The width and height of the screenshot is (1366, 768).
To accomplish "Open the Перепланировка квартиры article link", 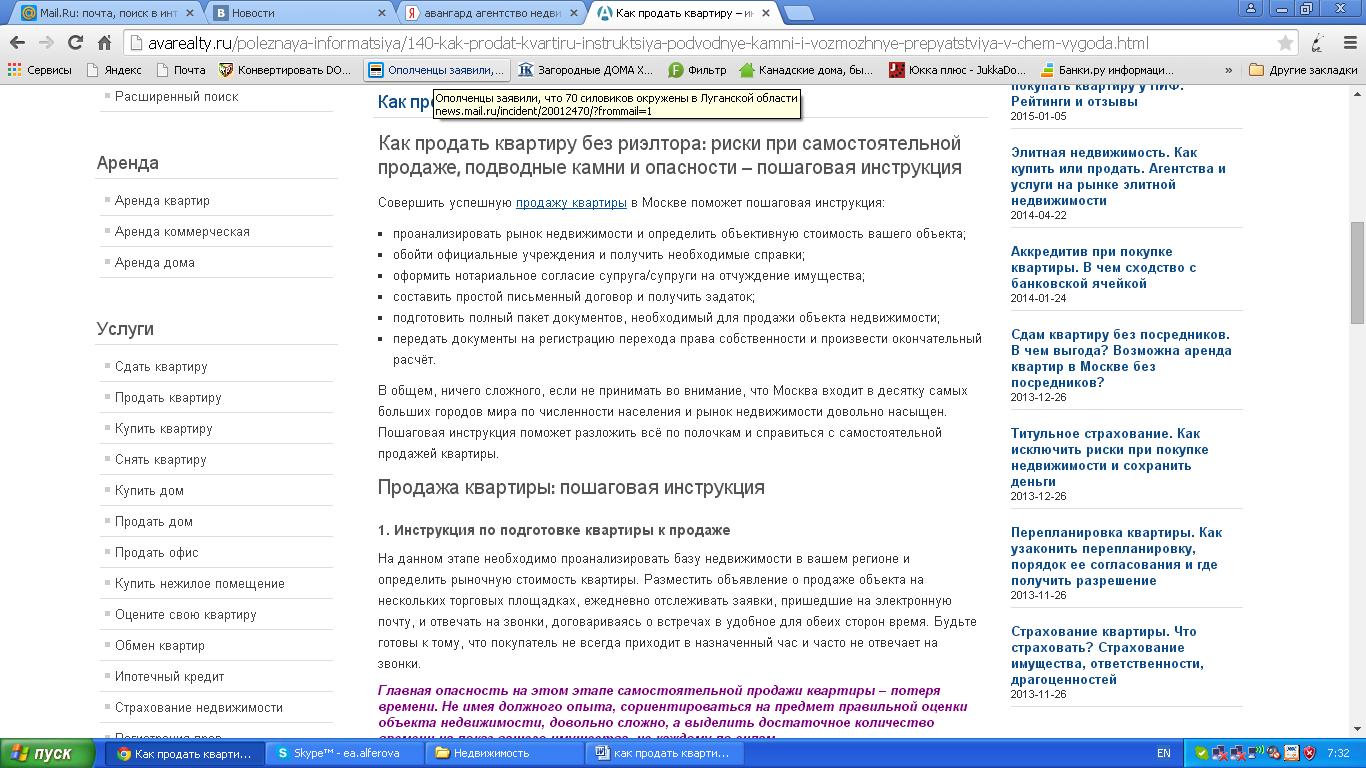I will [x=1116, y=556].
